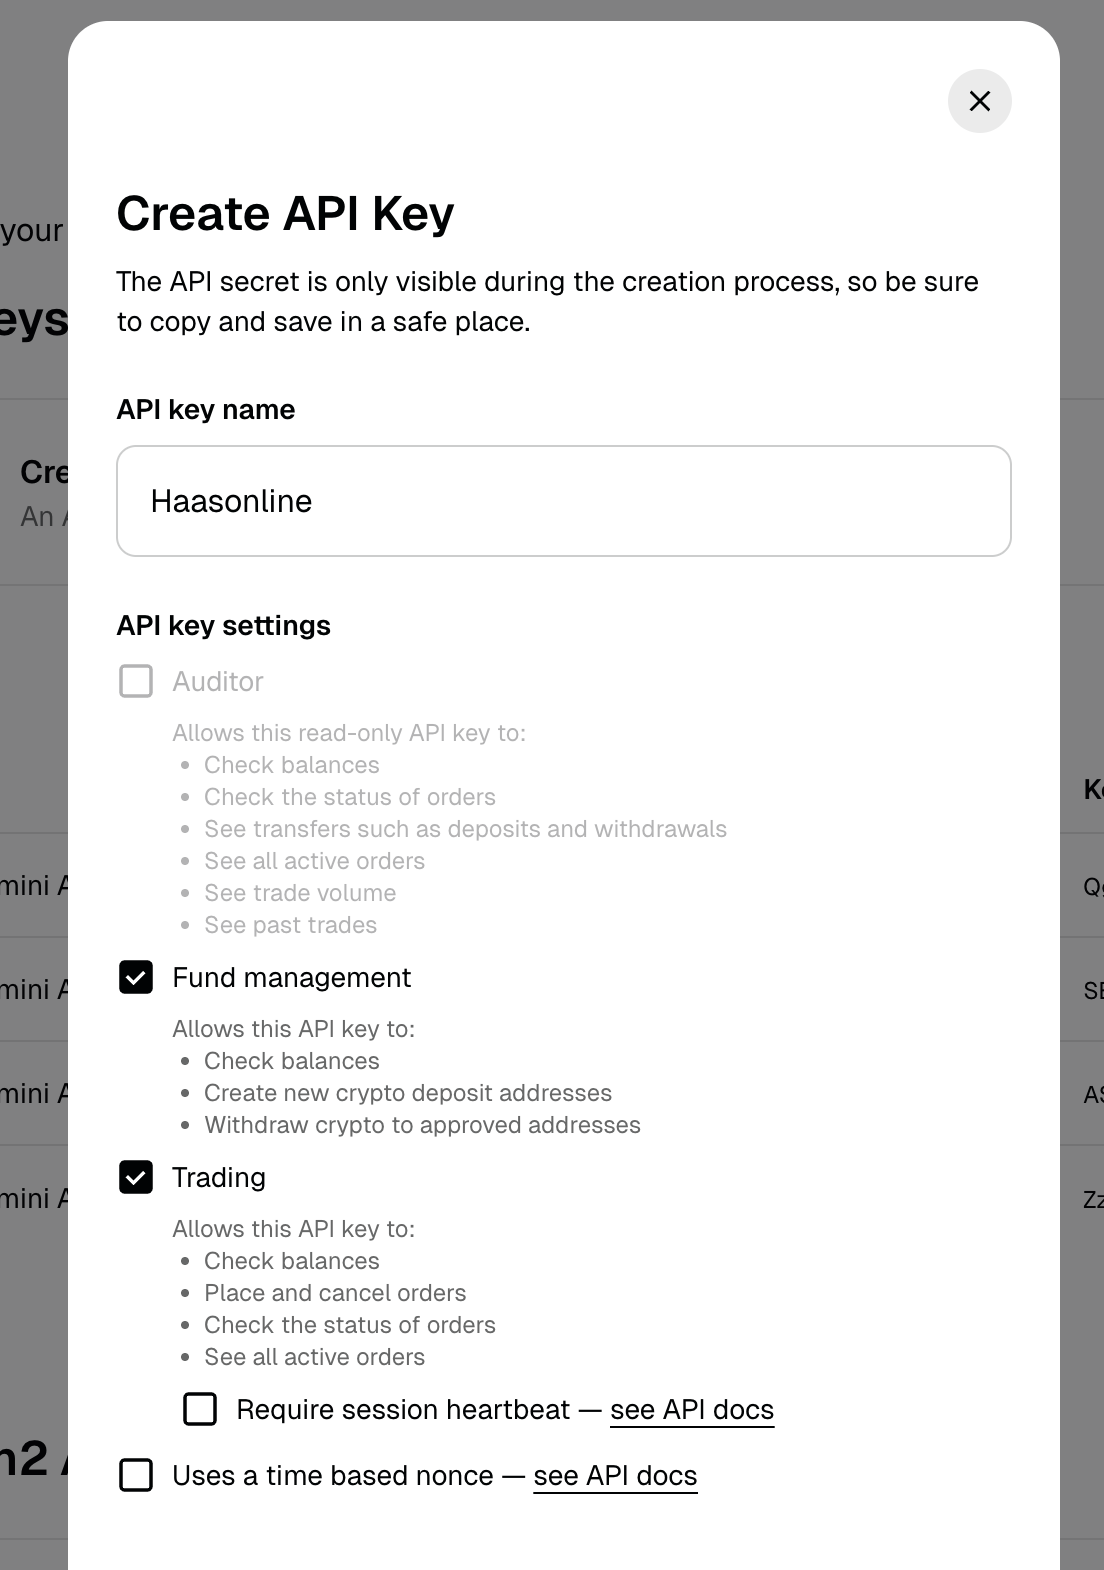Click the Trading label text
This screenshot has width=1104, height=1570.
click(x=218, y=1177)
